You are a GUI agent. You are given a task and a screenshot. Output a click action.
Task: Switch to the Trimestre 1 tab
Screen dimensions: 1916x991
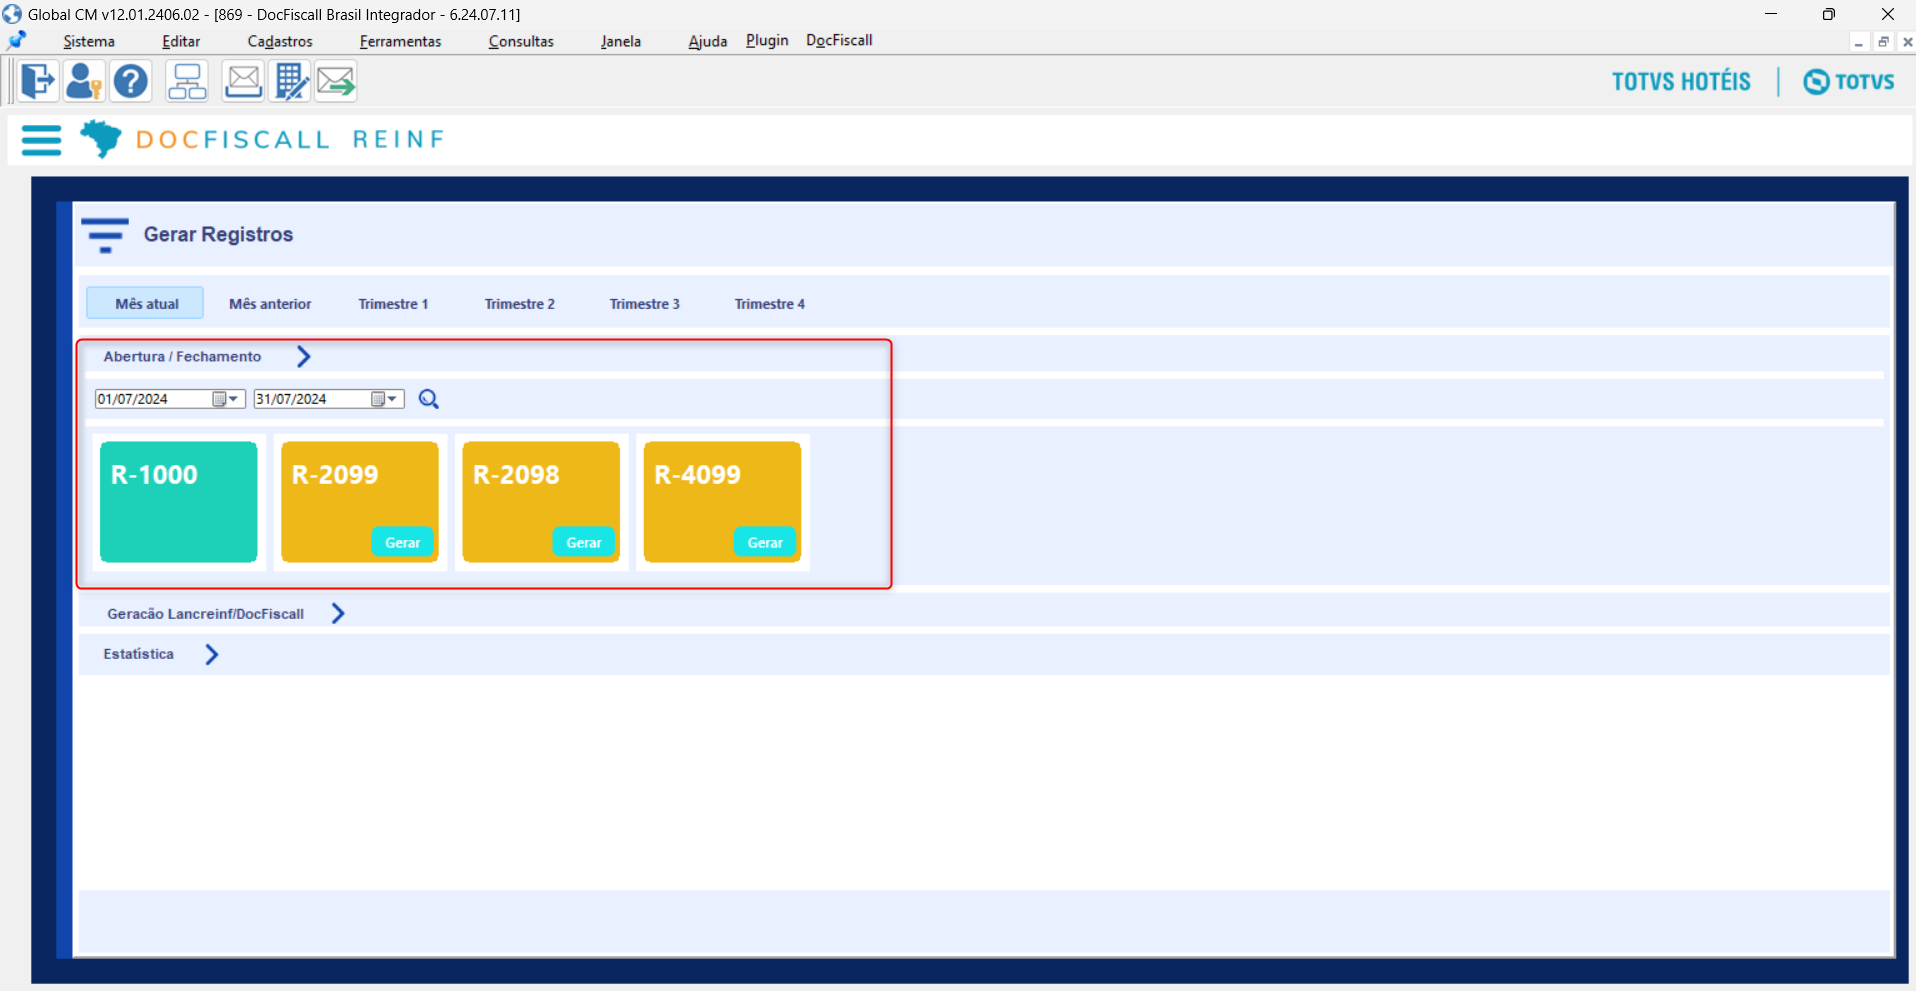coord(393,304)
